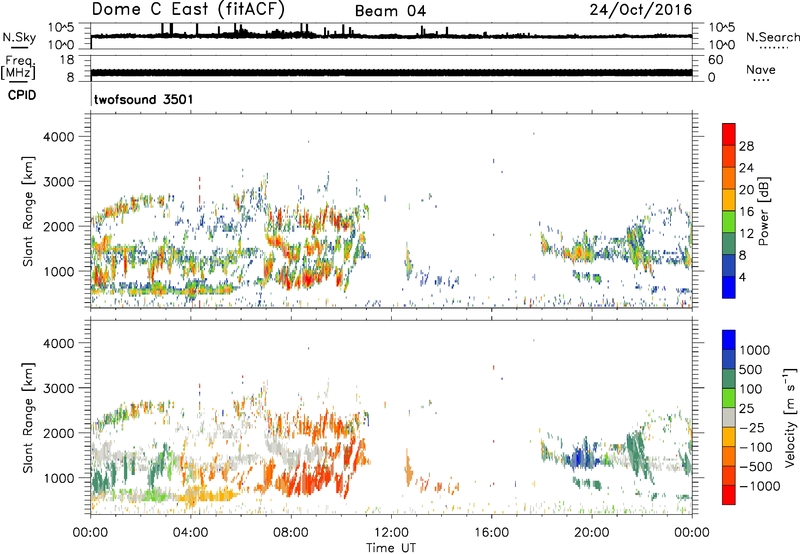Click the noise trace in the N.Sky panel
800x554 pixels.
(x=391, y=36)
